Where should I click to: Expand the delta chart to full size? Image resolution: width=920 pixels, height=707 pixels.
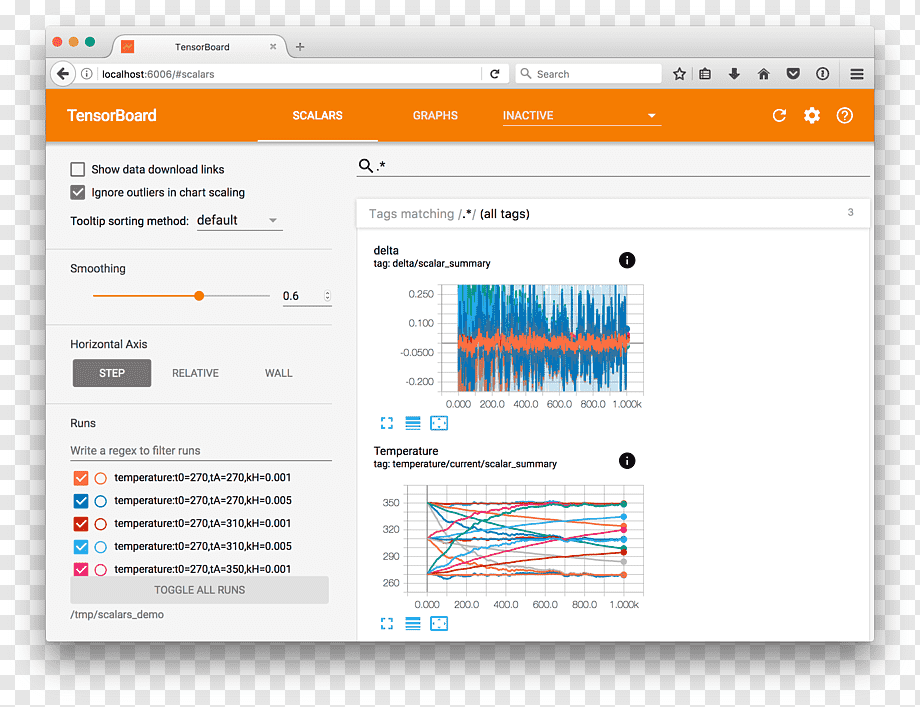point(387,423)
